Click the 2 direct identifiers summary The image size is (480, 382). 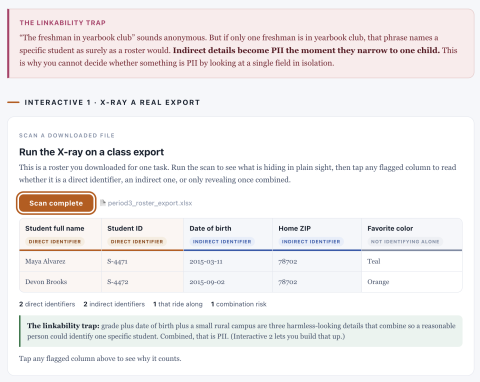47,304
